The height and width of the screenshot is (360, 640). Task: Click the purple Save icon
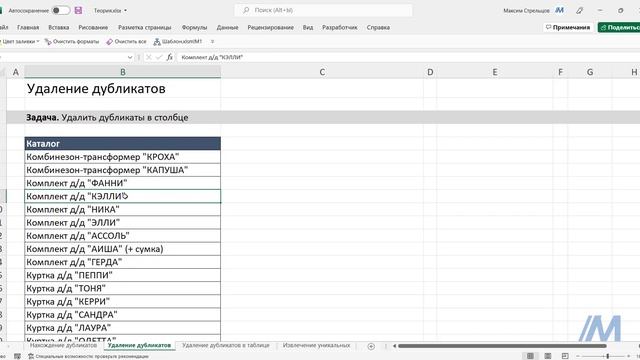[78, 10]
